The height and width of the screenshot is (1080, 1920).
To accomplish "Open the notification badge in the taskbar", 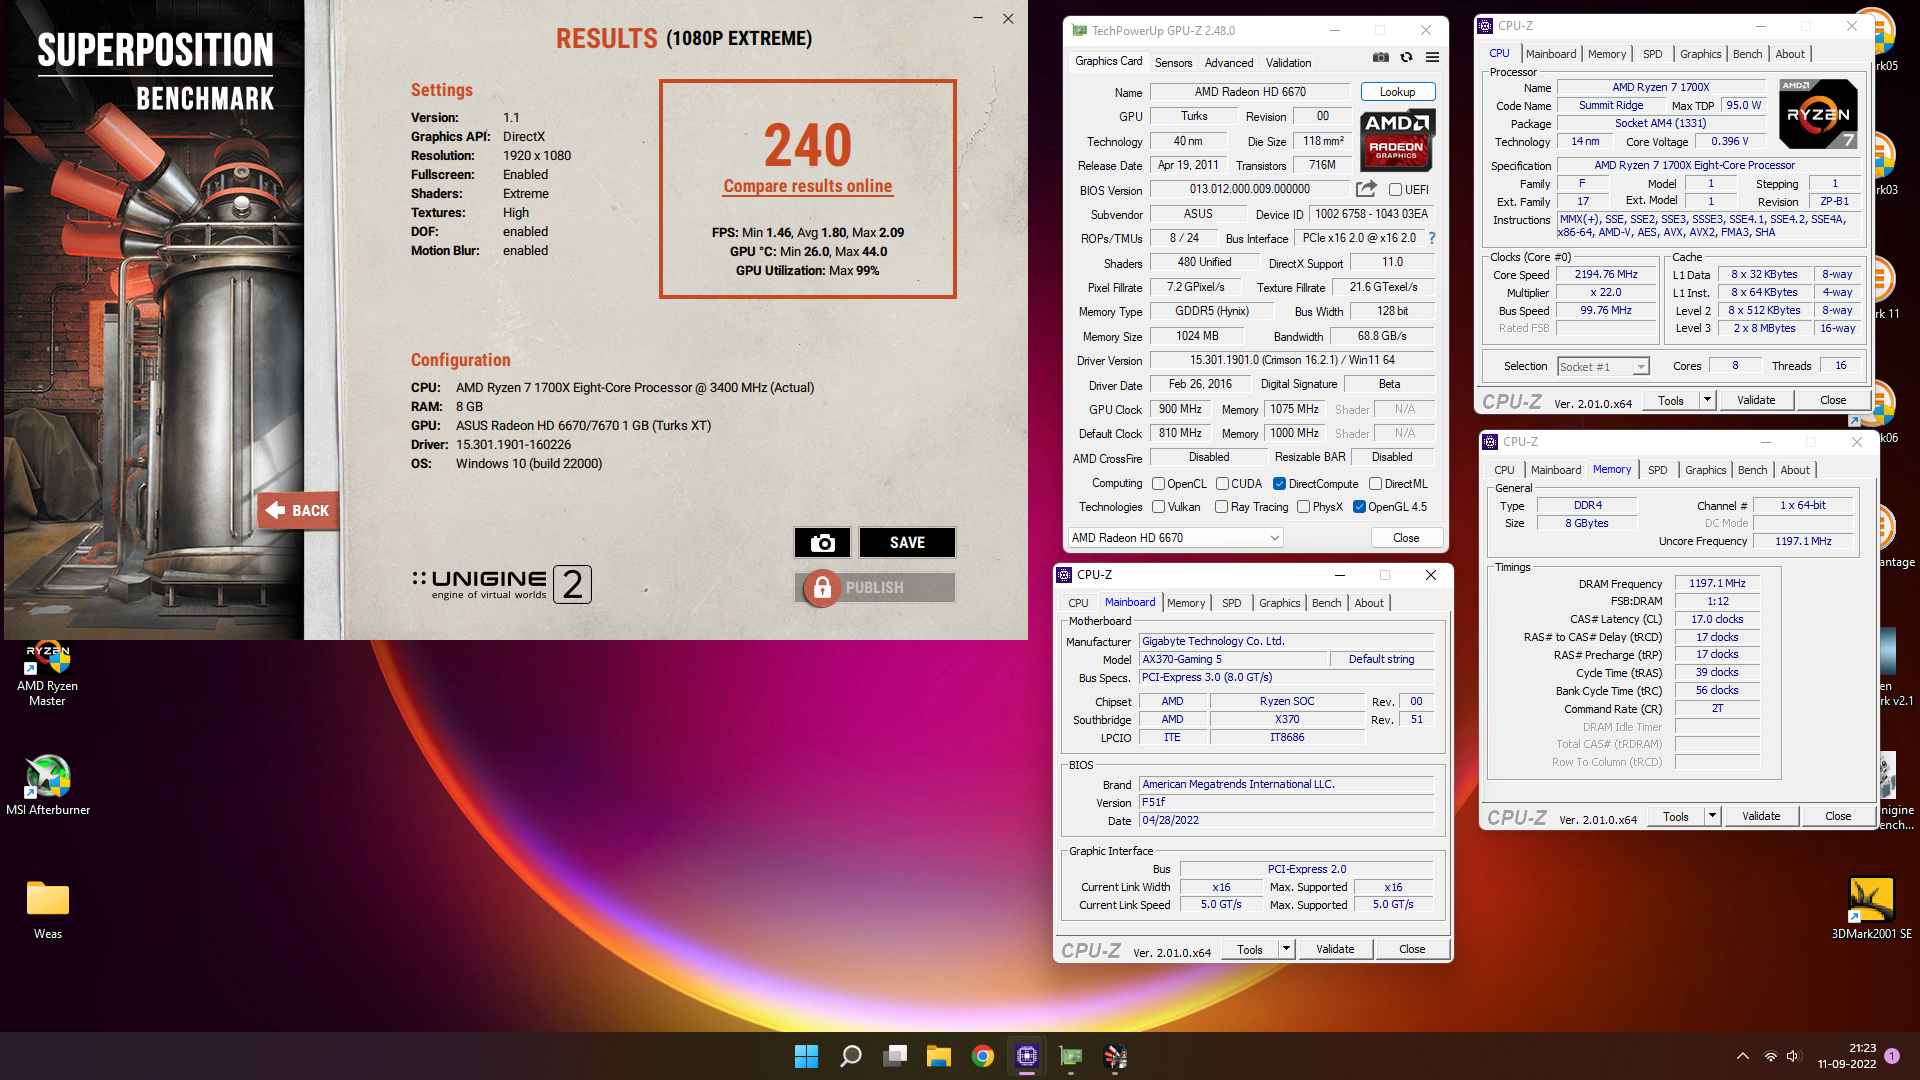I will (x=1892, y=1056).
